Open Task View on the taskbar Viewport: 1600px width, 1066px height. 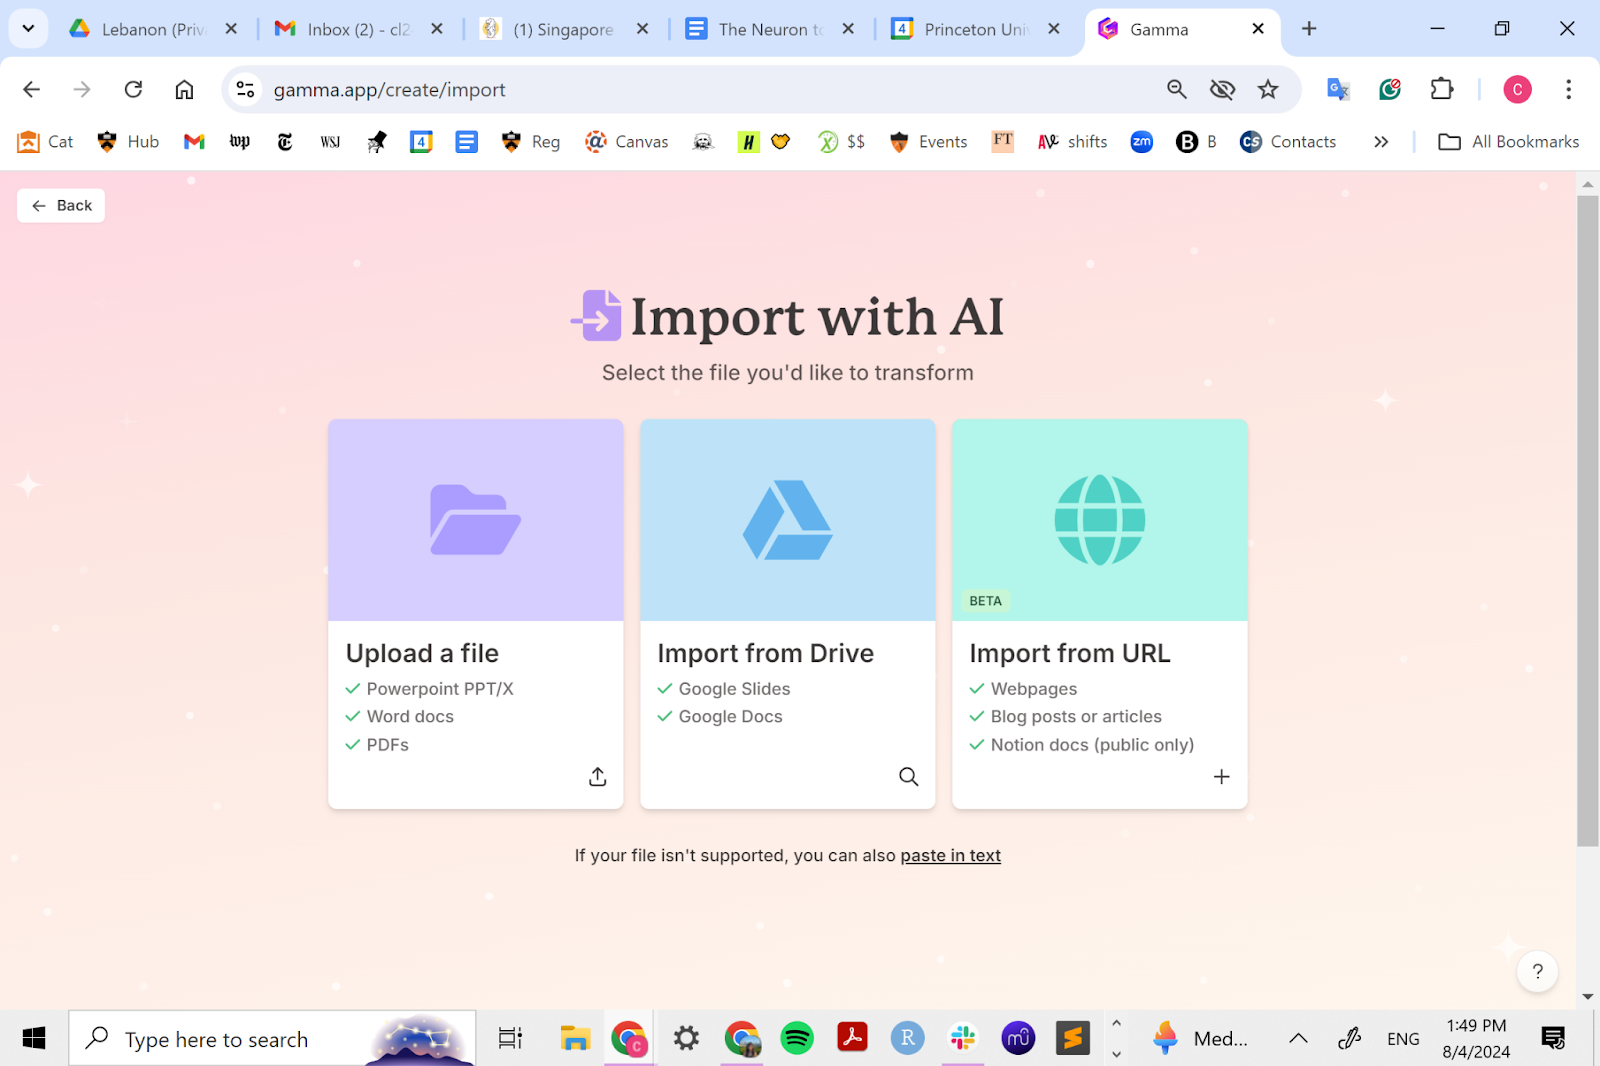(510, 1039)
